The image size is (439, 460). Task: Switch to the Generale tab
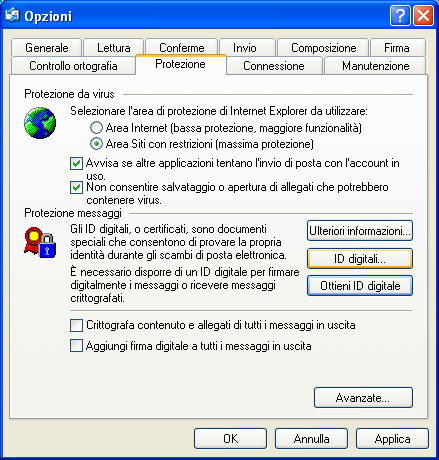(46, 48)
